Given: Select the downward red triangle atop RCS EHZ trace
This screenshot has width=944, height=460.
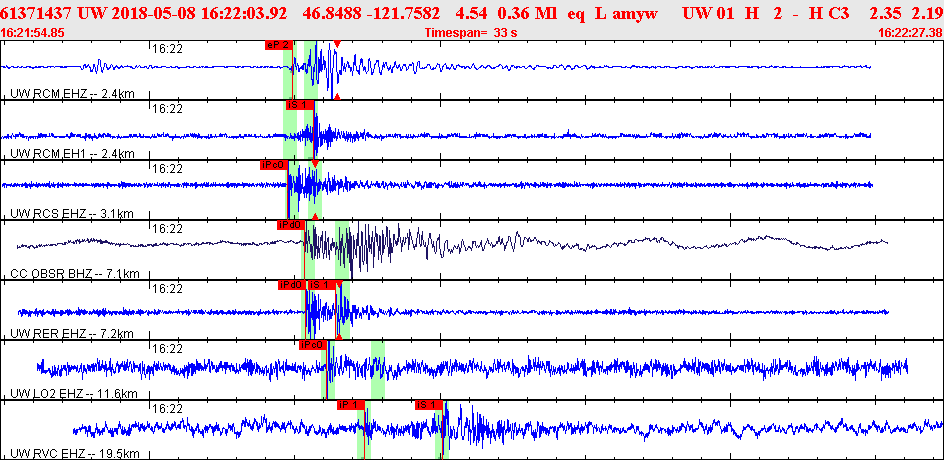Looking at the screenshot, I should click(x=315, y=164).
